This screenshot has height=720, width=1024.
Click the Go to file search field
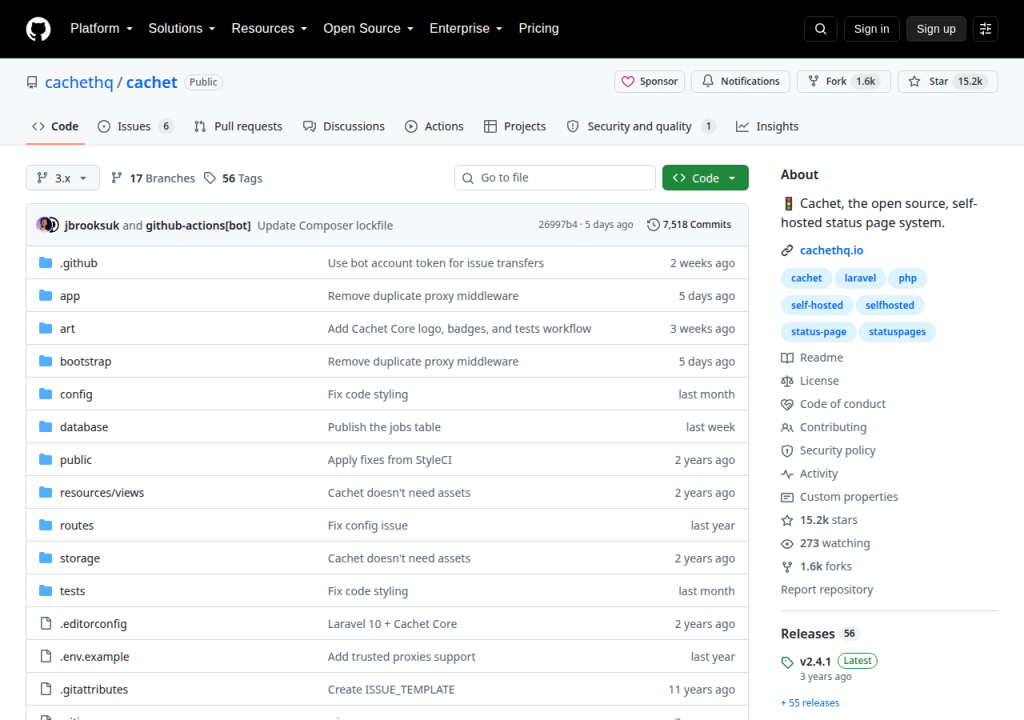(x=555, y=178)
